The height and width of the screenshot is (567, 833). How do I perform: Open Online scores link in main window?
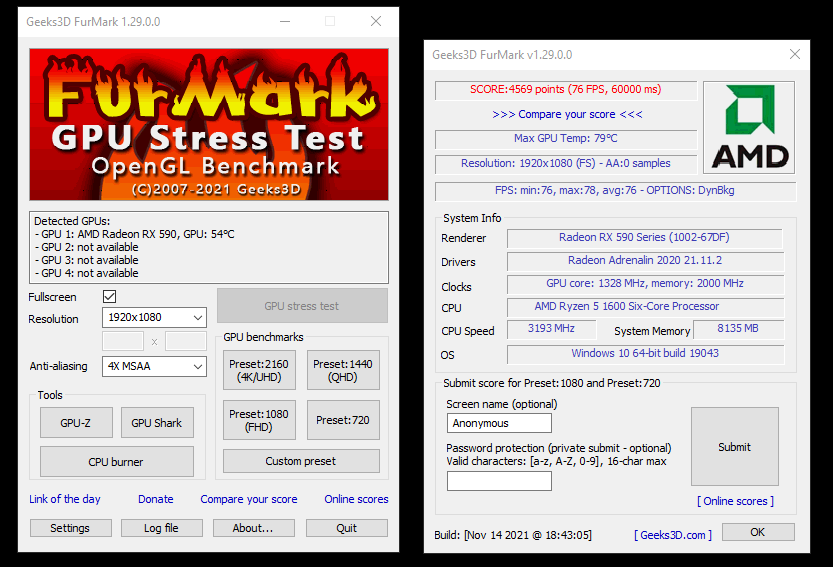pyautogui.click(x=356, y=499)
